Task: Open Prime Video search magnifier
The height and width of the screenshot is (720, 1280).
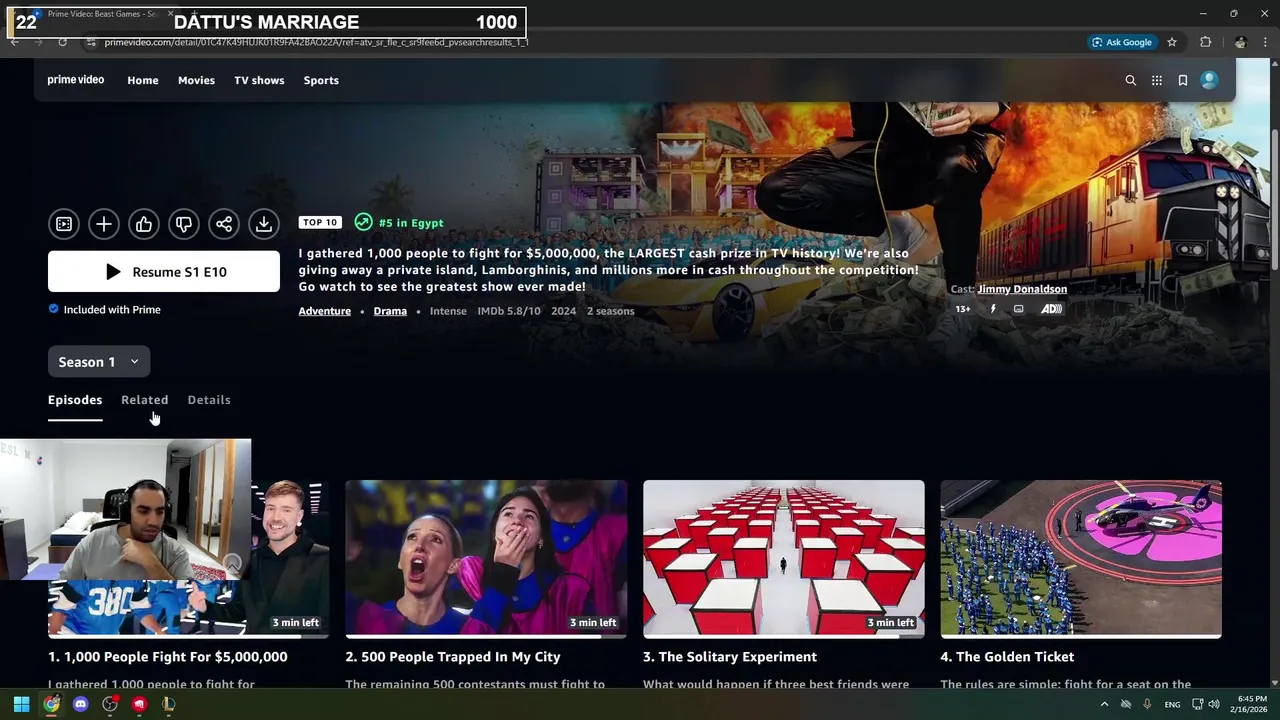Action: 1131,80
